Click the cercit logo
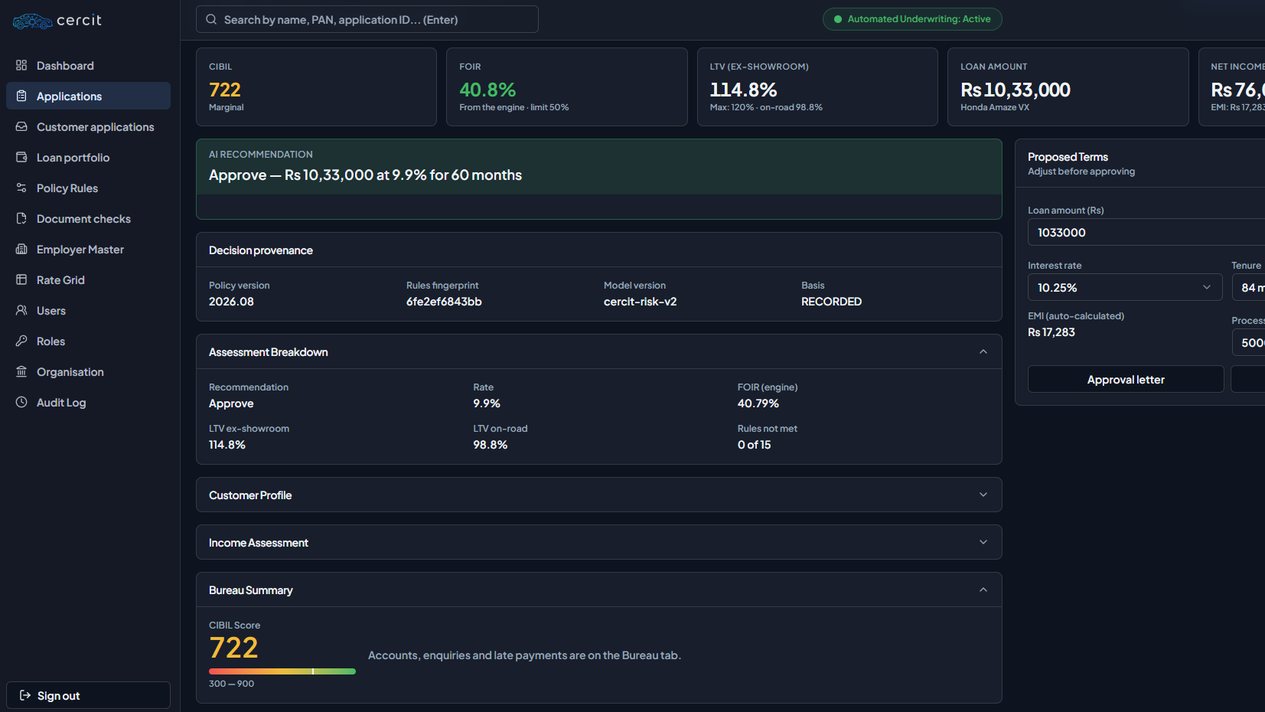 pyautogui.click(x=57, y=20)
